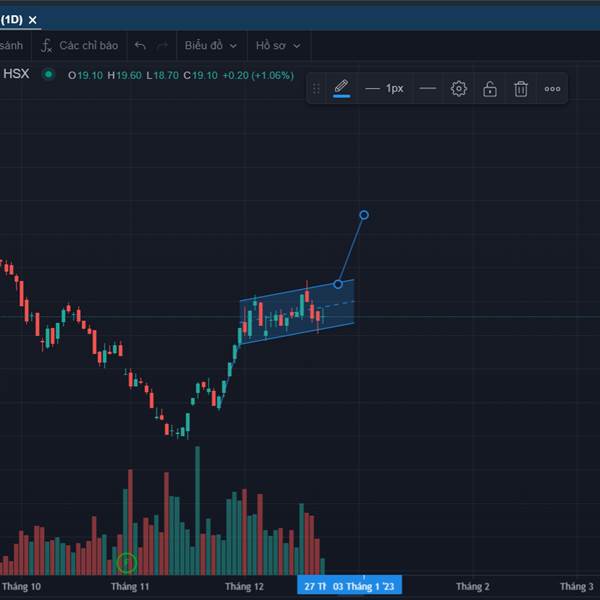This screenshot has height=600, width=600.
Task: Open more options ellipsis menu
Action: 552,89
